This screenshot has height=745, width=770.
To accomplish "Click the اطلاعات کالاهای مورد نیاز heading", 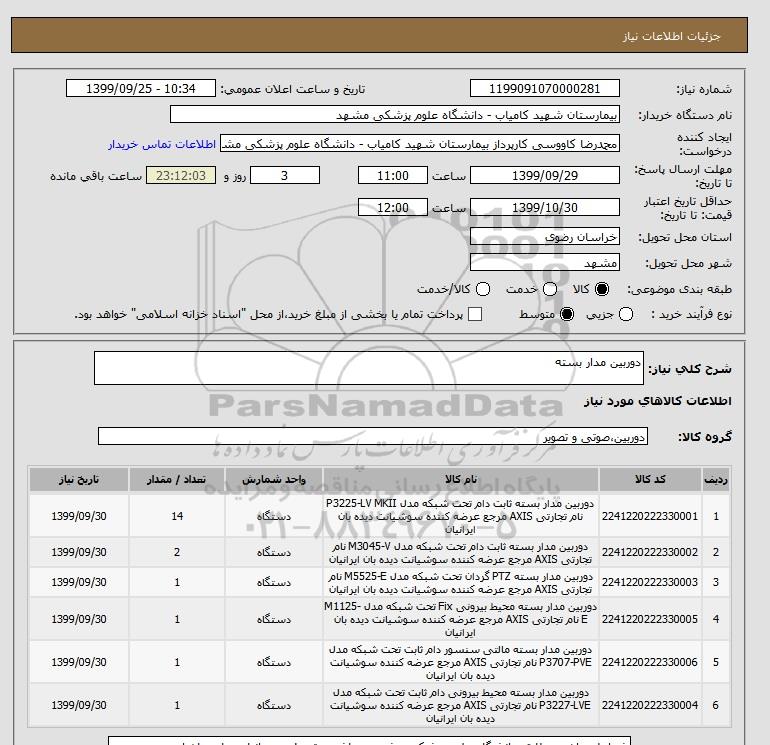I will (x=658, y=401).
